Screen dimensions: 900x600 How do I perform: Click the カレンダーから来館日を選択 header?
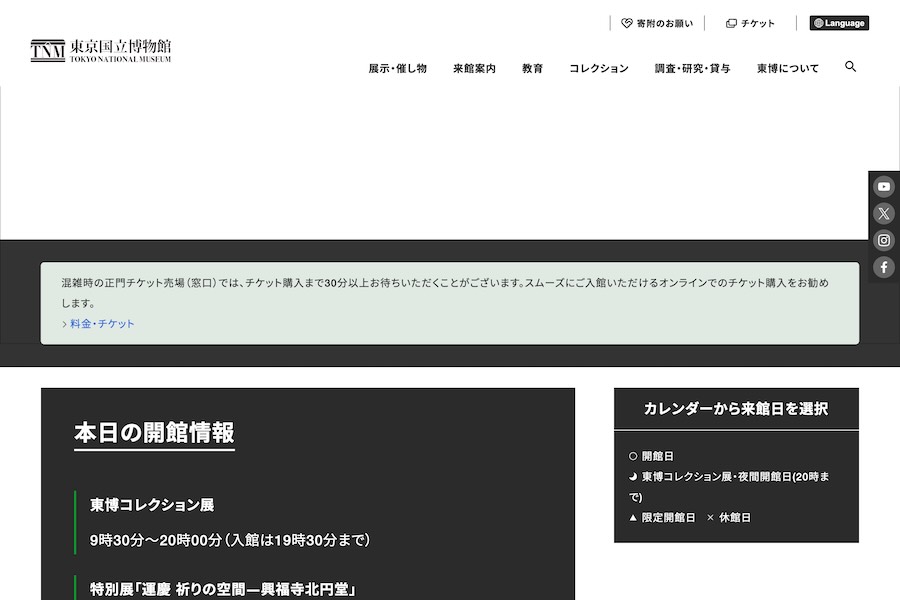736,409
